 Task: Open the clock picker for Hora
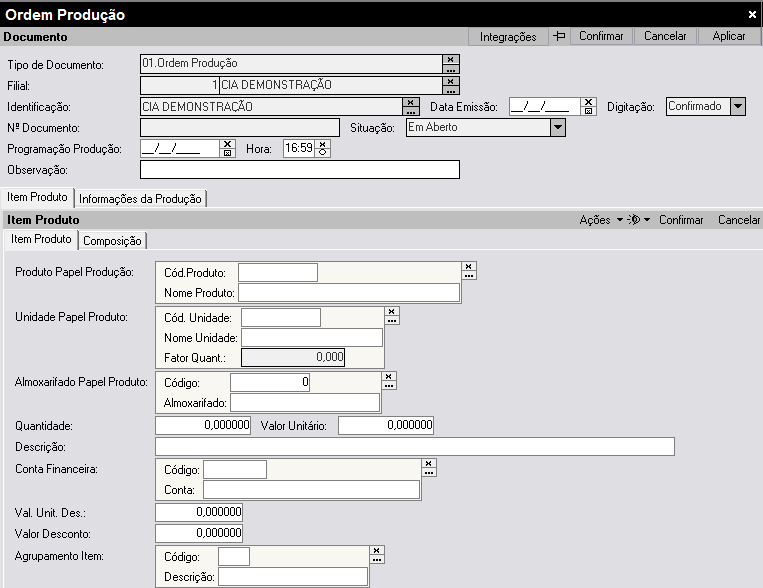click(x=323, y=152)
